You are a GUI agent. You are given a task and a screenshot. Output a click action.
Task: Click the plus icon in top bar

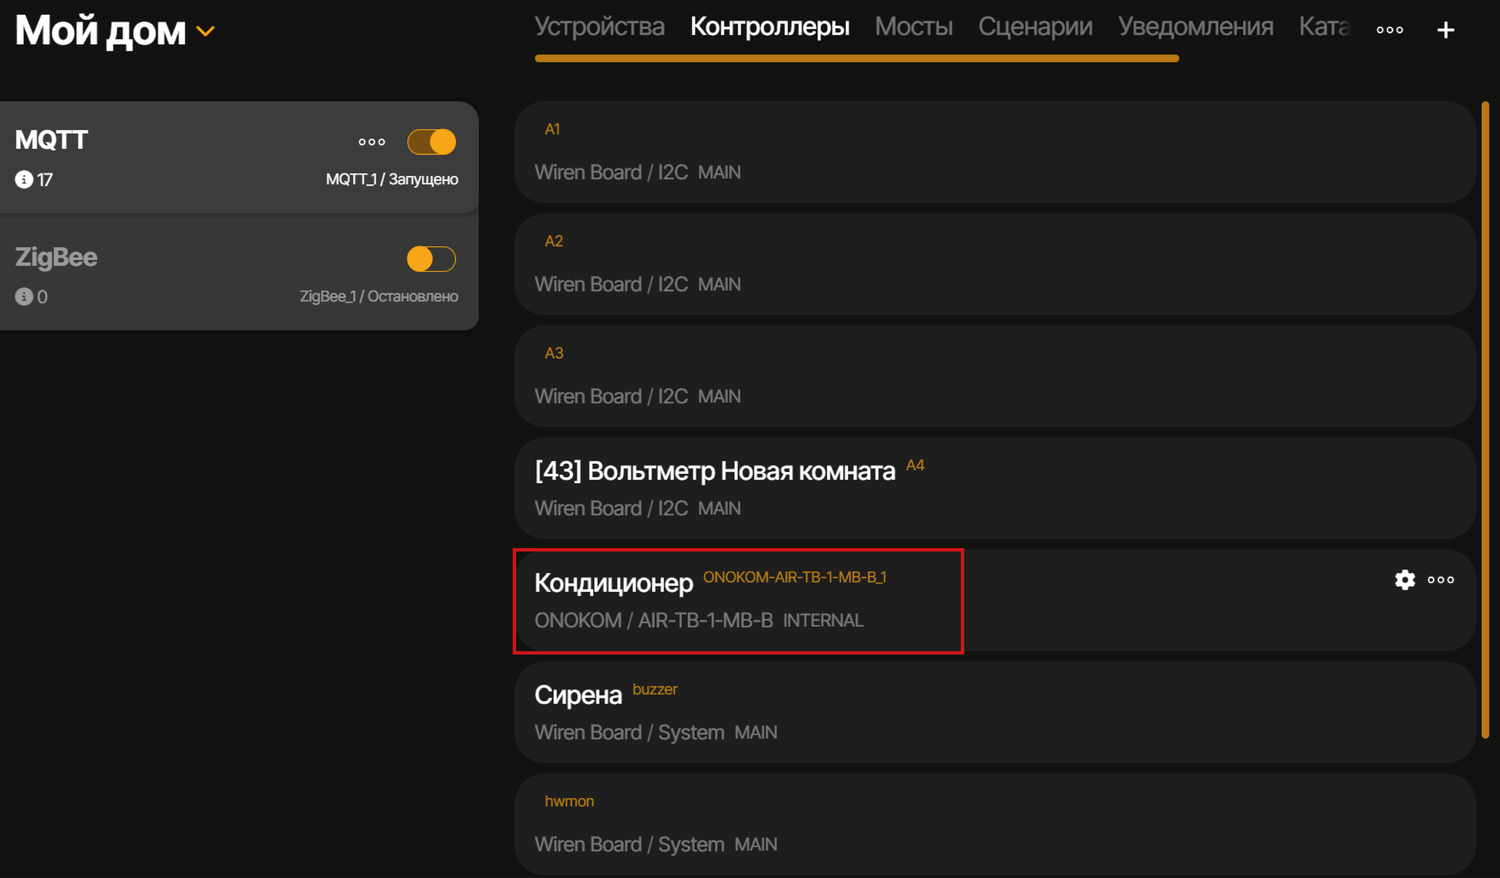[x=1445, y=30]
